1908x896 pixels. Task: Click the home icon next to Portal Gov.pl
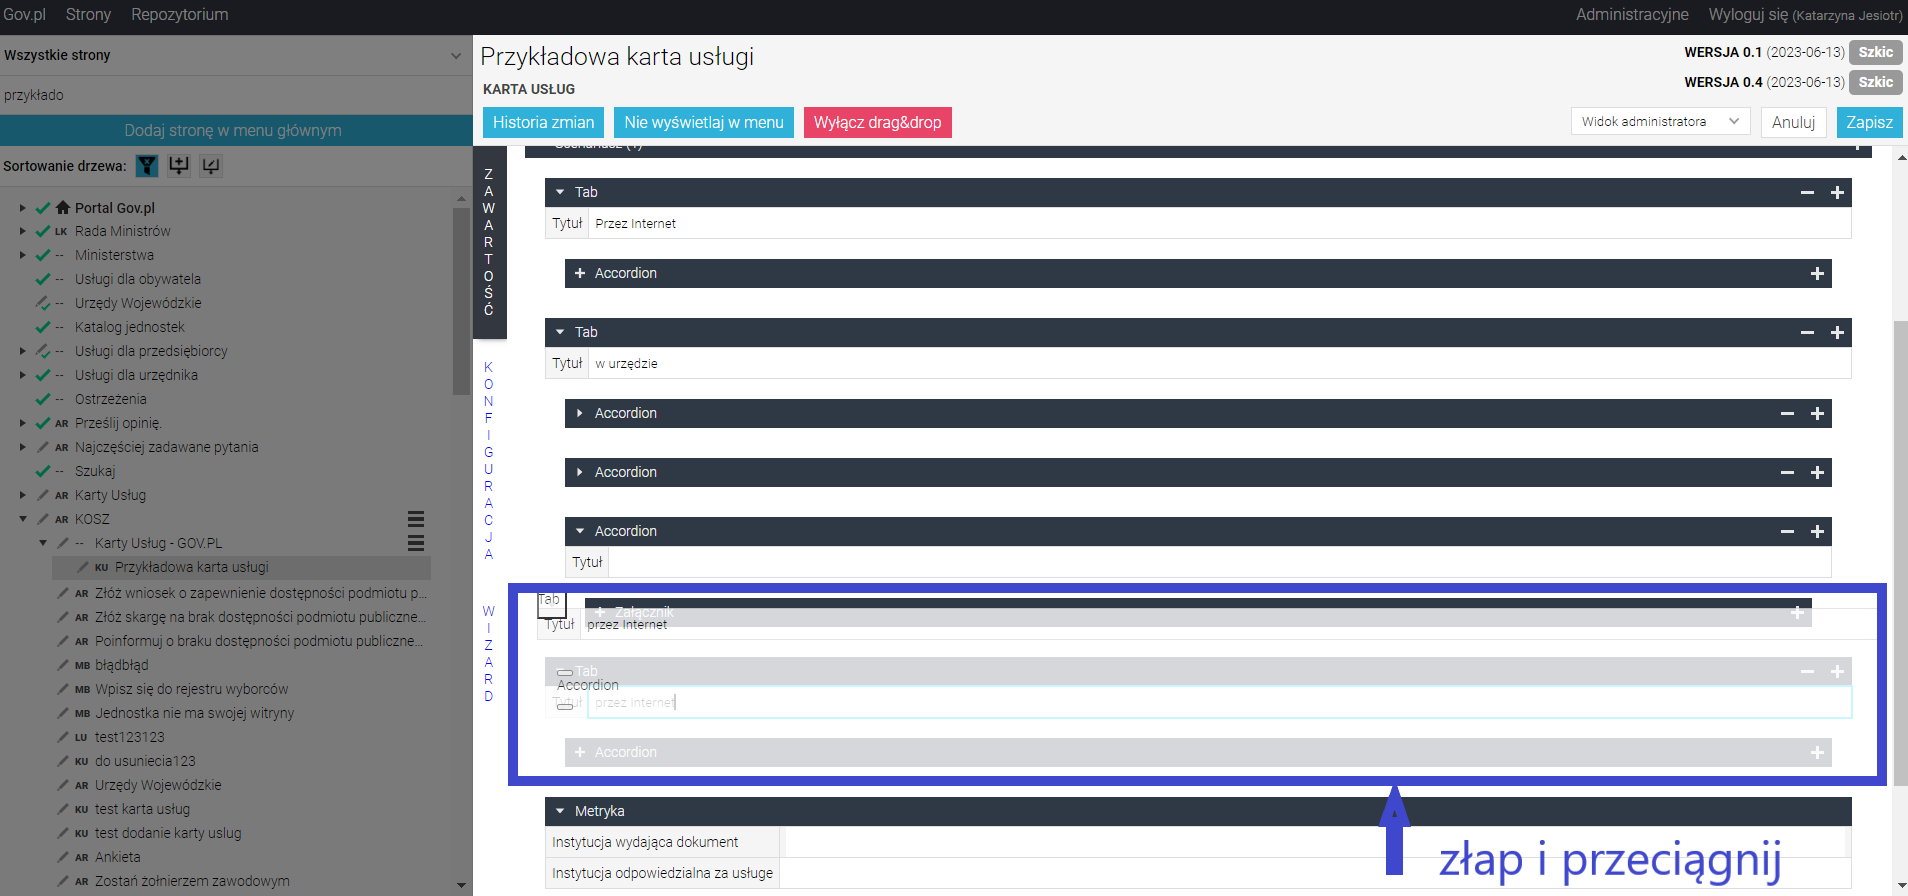[x=63, y=208]
